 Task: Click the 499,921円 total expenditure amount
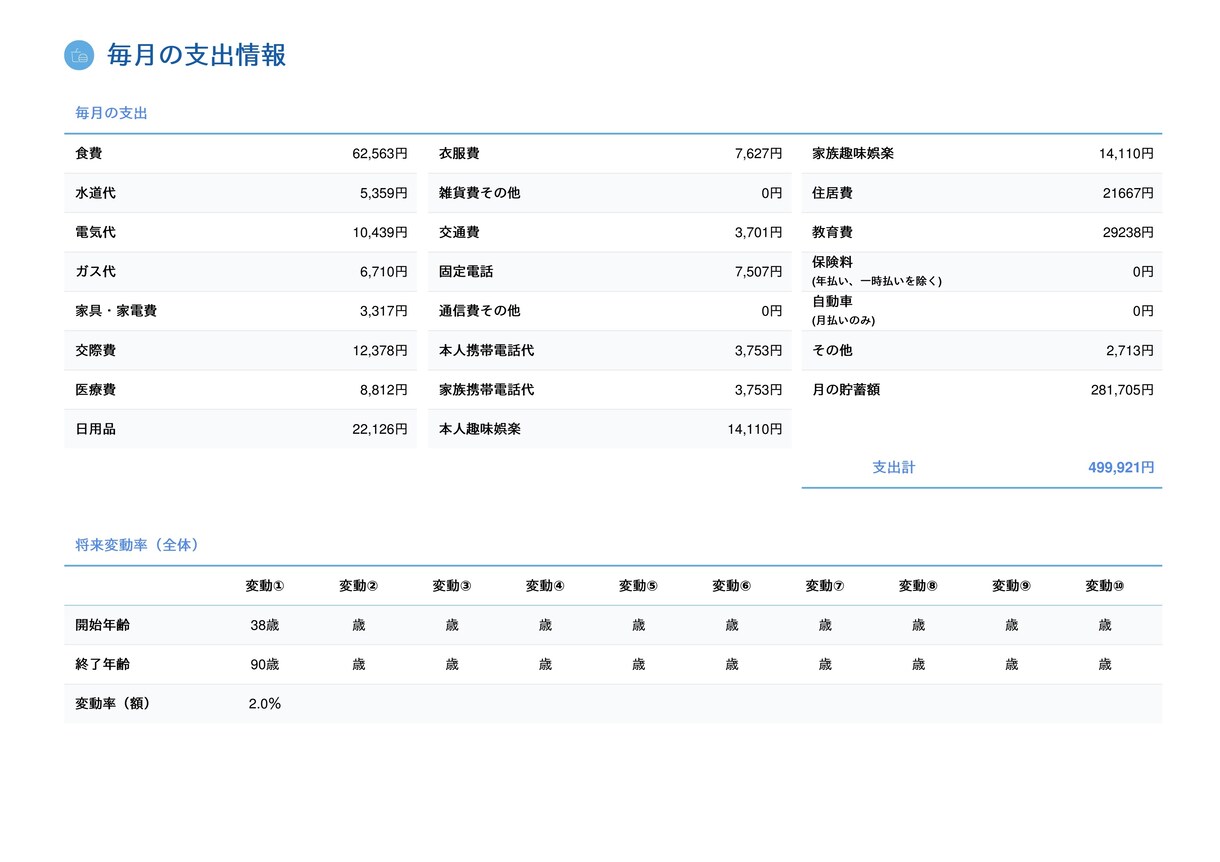pyautogui.click(x=1121, y=467)
